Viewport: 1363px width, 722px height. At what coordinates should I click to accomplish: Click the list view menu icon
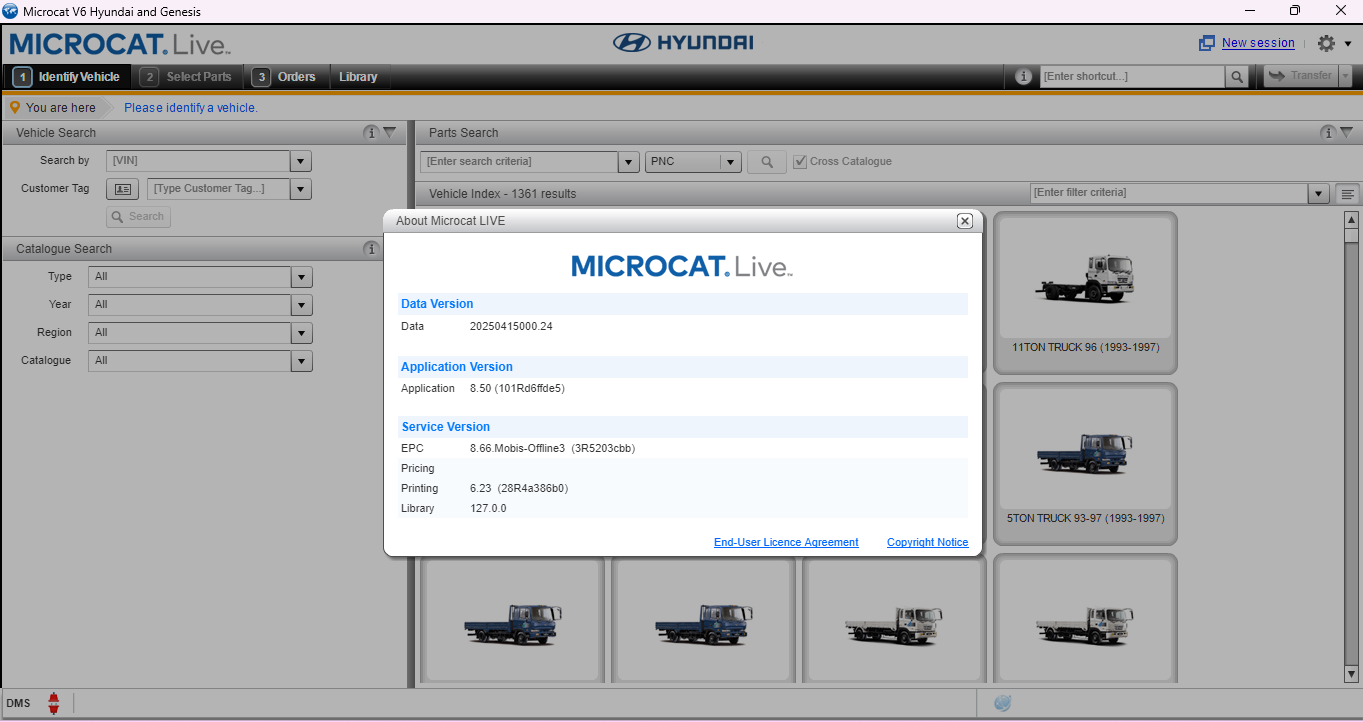[x=1348, y=193]
